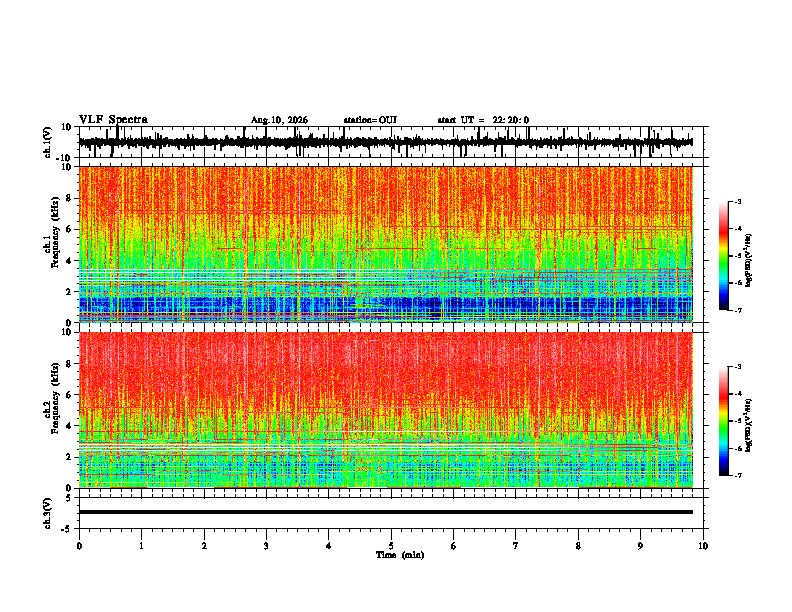Click the -5 tick of ch.3(V) axis
Image resolution: width=792 pixels, height=612 pixels.
[68, 529]
